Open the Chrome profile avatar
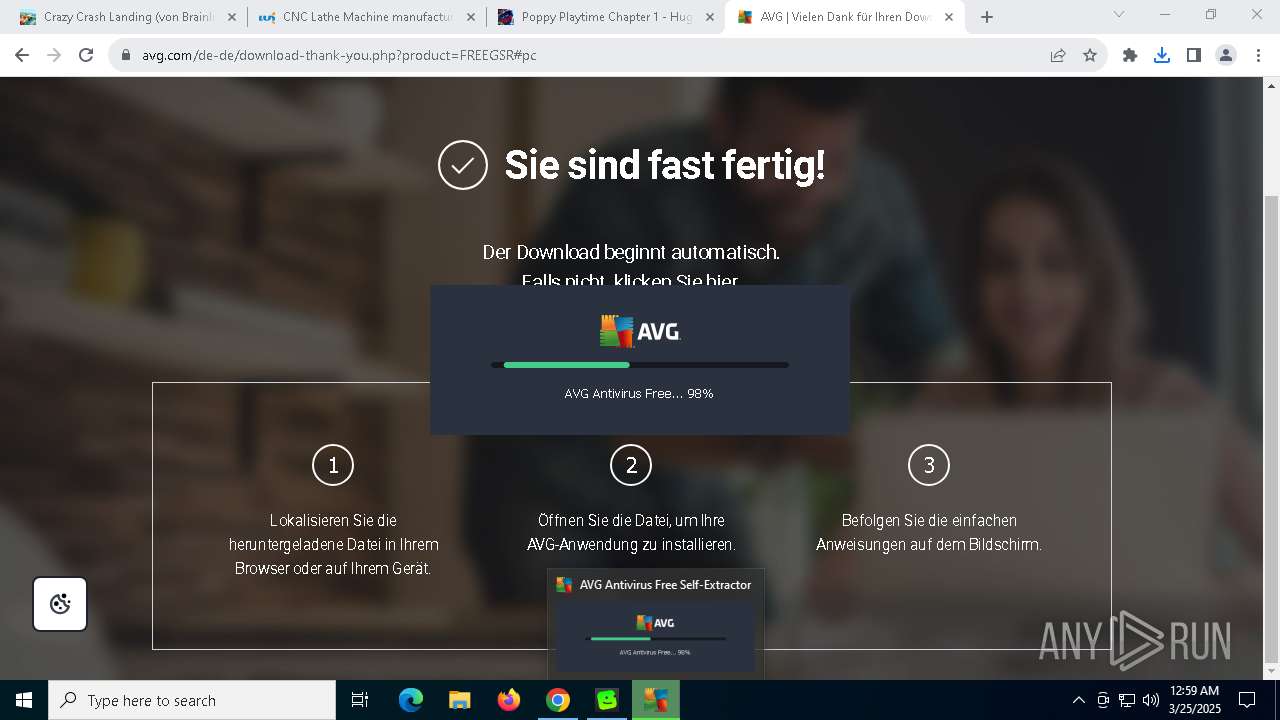Viewport: 1280px width, 720px height. point(1226,55)
